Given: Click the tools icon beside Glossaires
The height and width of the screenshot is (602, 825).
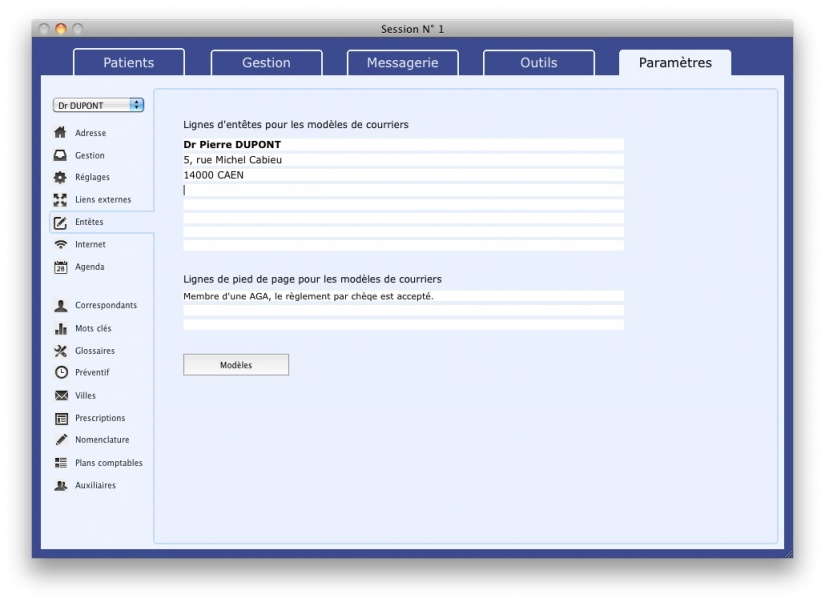Looking at the screenshot, I should (x=61, y=350).
